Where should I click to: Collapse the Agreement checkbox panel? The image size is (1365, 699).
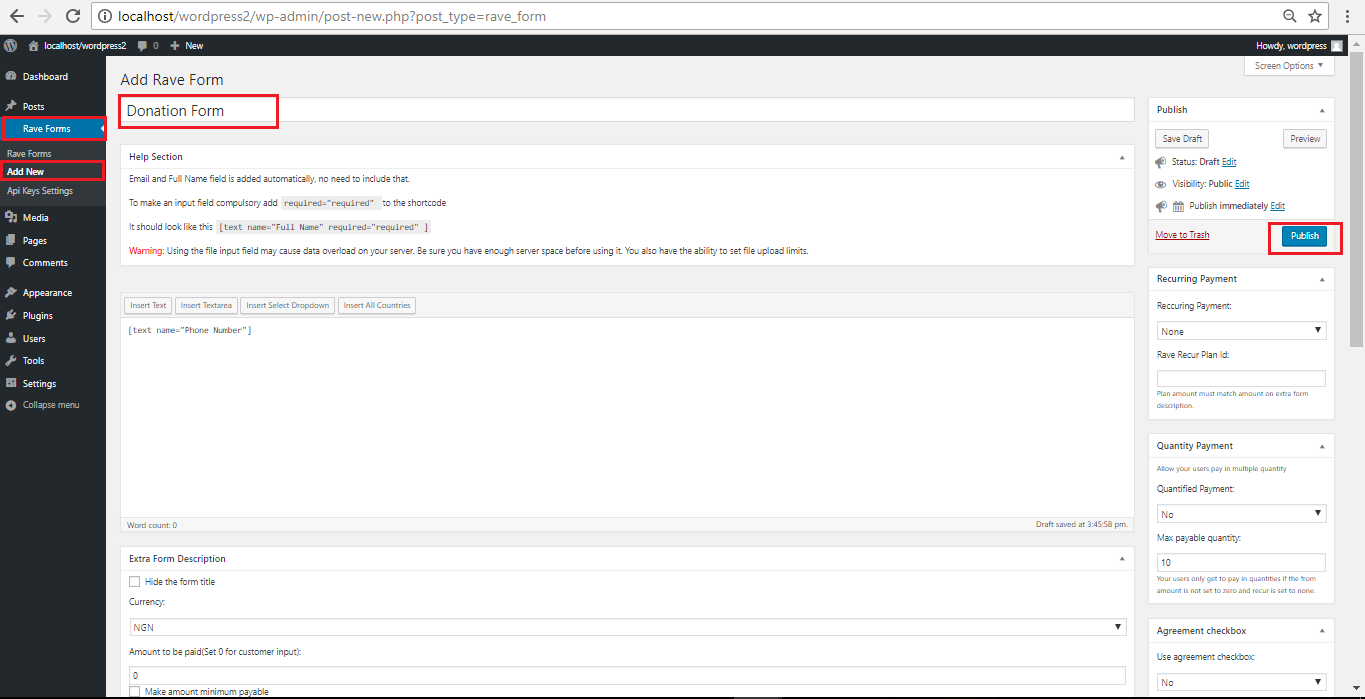pyautogui.click(x=1322, y=631)
